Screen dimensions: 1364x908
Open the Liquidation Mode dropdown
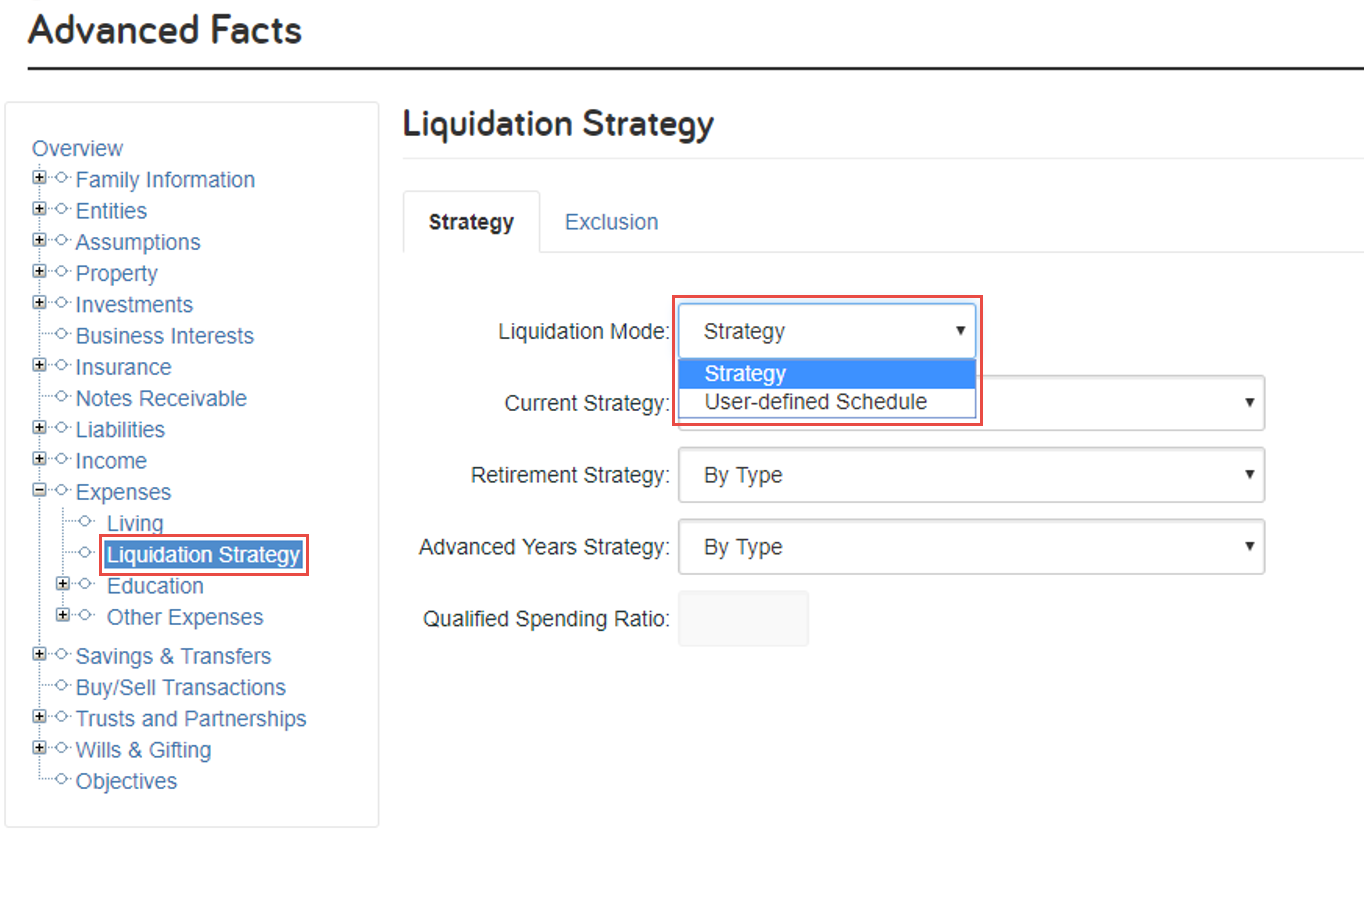pos(827,331)
